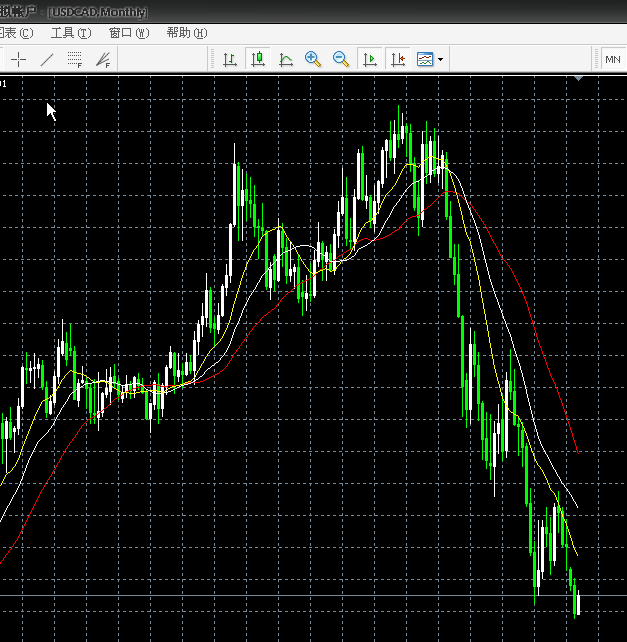Switch chart to bar chart mode
This screenshot has width=627, height=642.
click(x=230, y=60)
